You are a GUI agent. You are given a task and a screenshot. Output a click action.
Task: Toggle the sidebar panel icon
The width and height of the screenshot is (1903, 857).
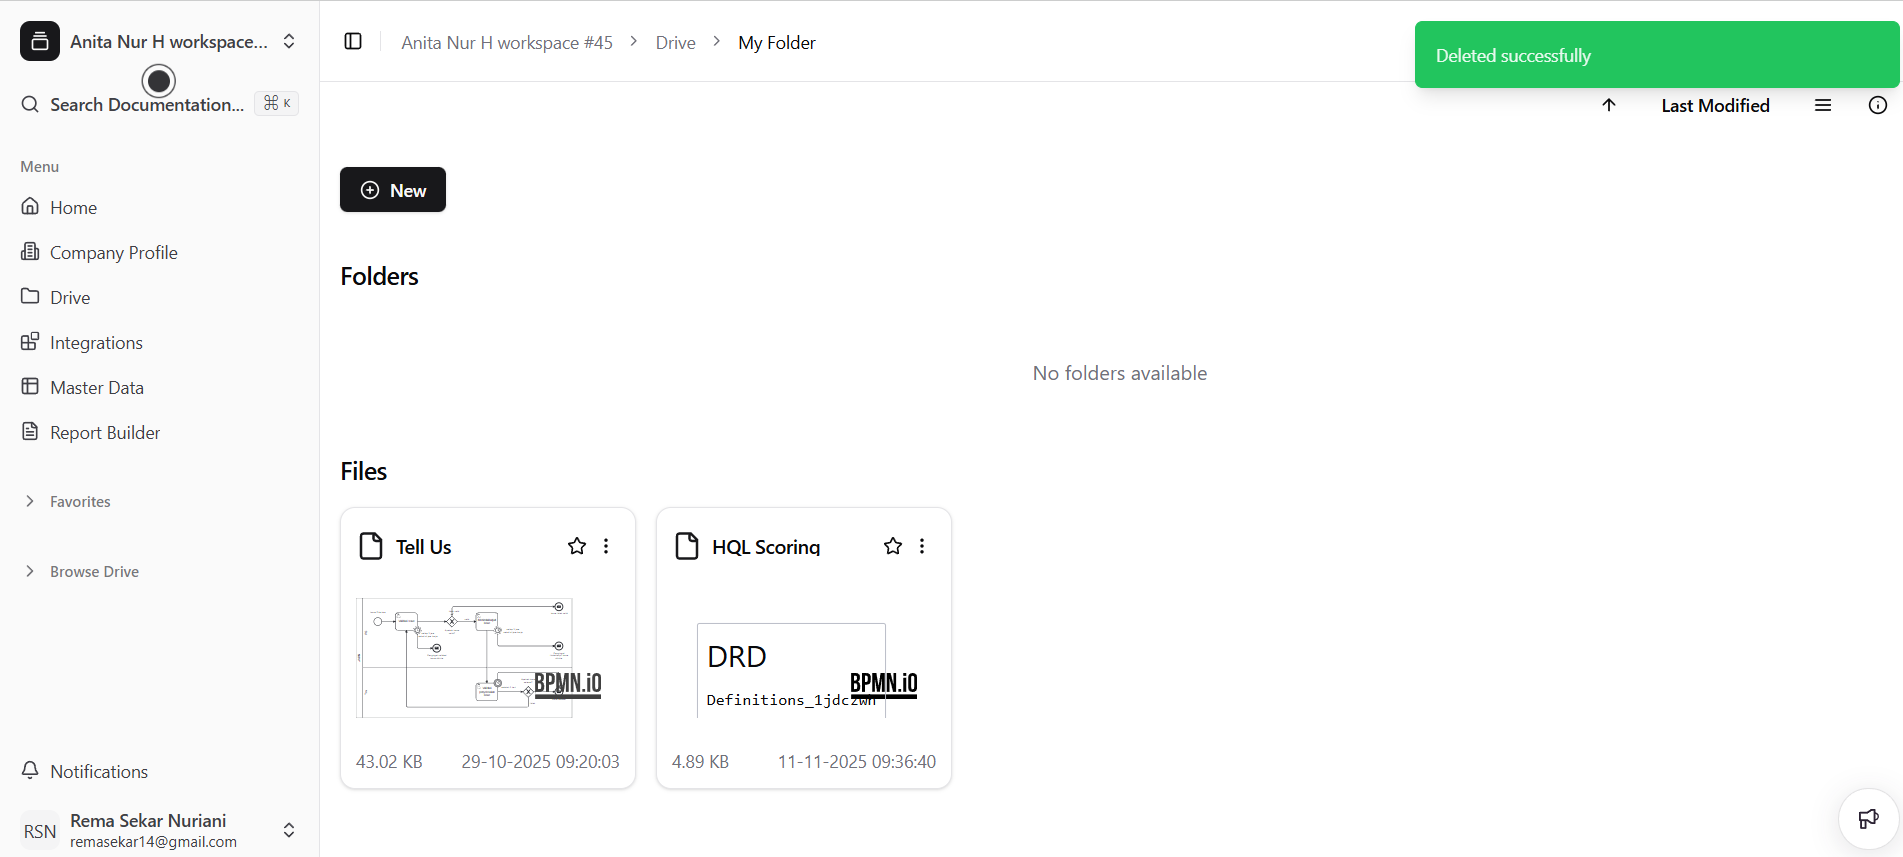[353, 41]
